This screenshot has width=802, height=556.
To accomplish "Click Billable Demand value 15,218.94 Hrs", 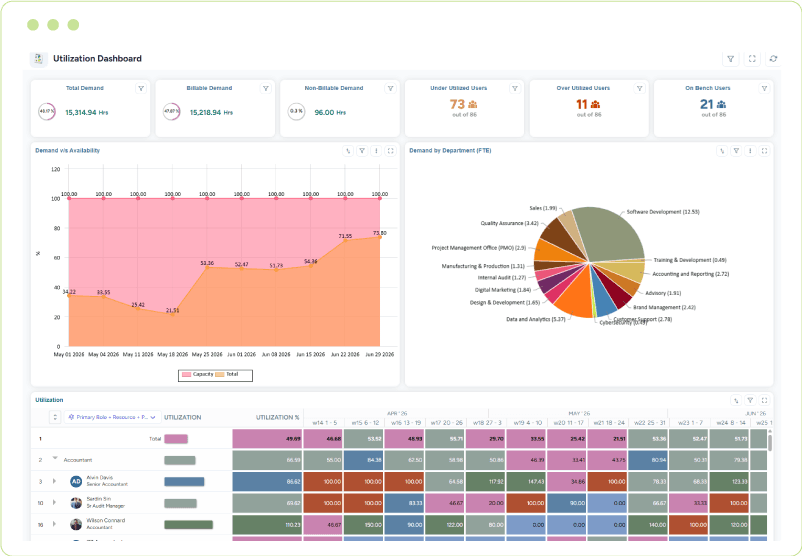I will tap(211, 113).
